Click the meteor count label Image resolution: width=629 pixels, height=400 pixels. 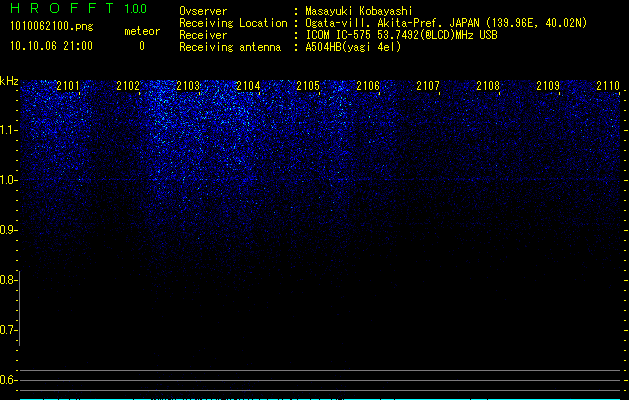coord(142,31)
